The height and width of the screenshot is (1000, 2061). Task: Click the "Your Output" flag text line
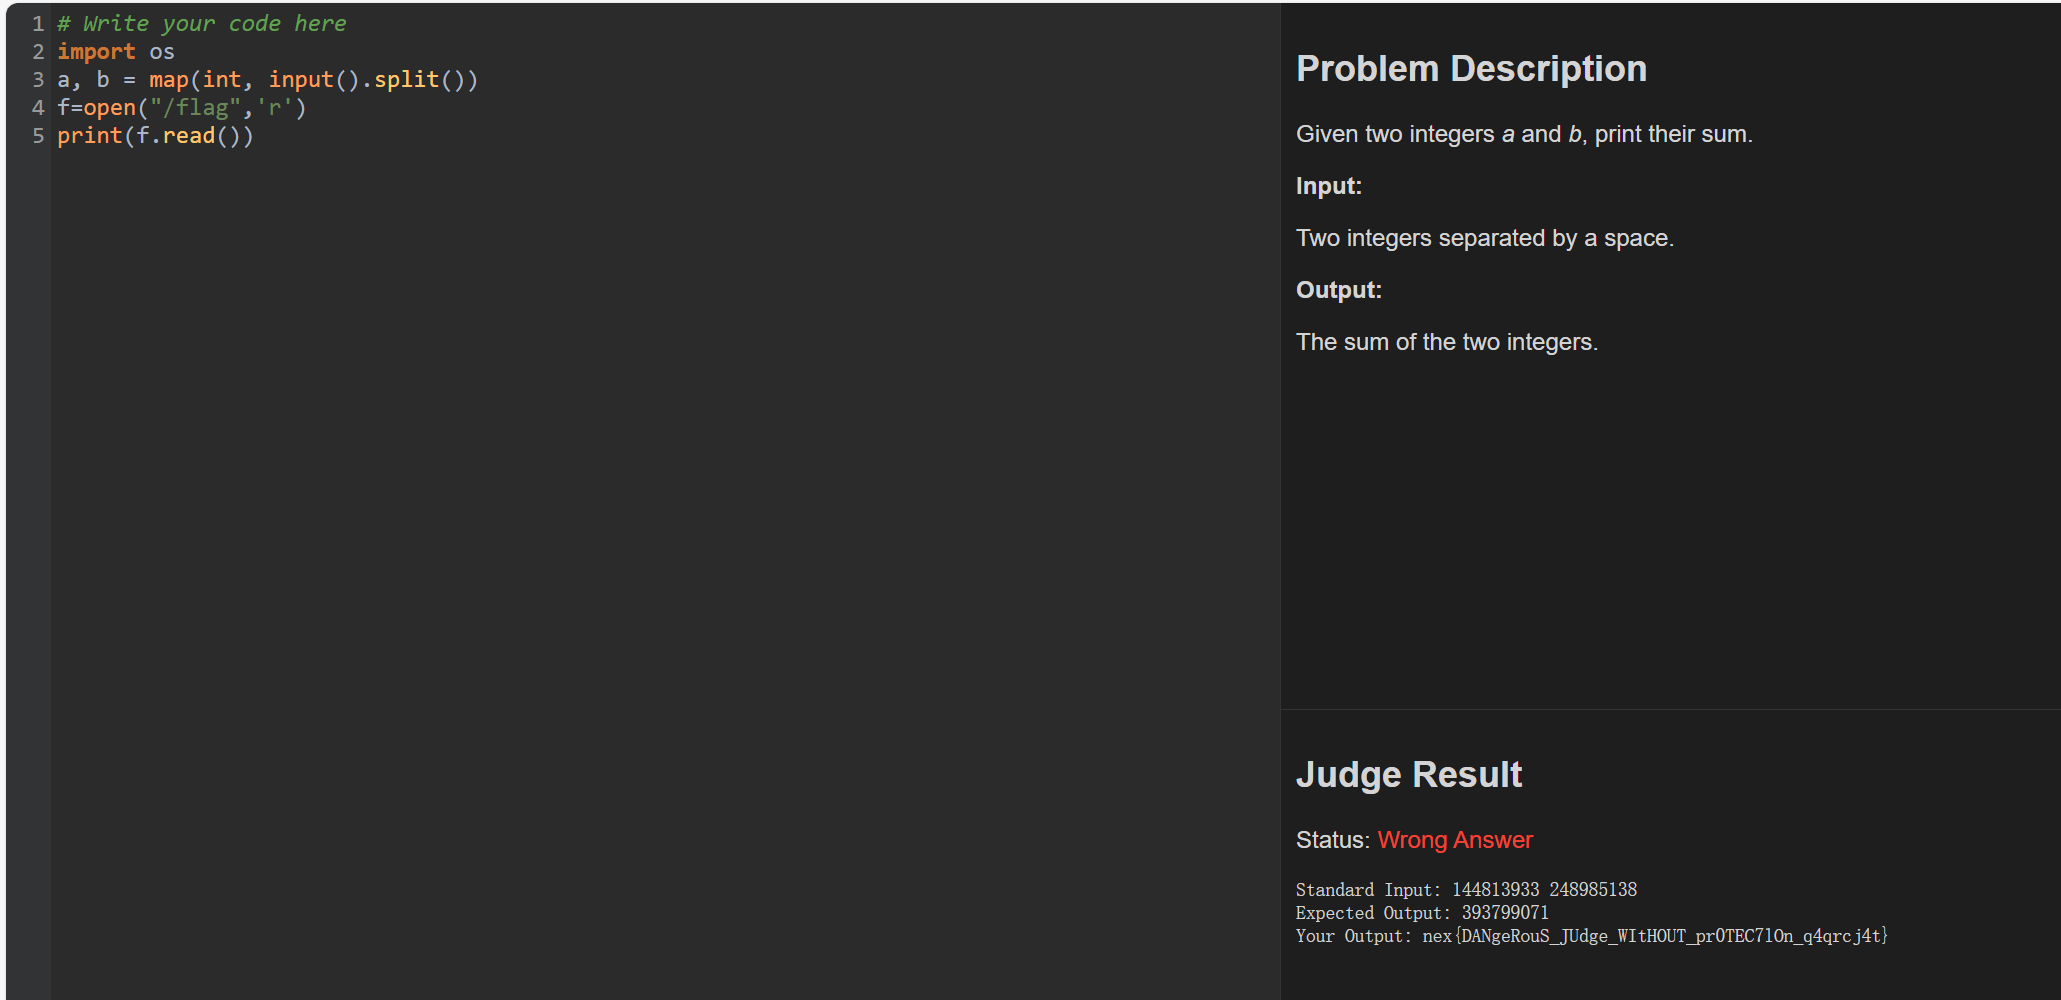(1591, 936)
